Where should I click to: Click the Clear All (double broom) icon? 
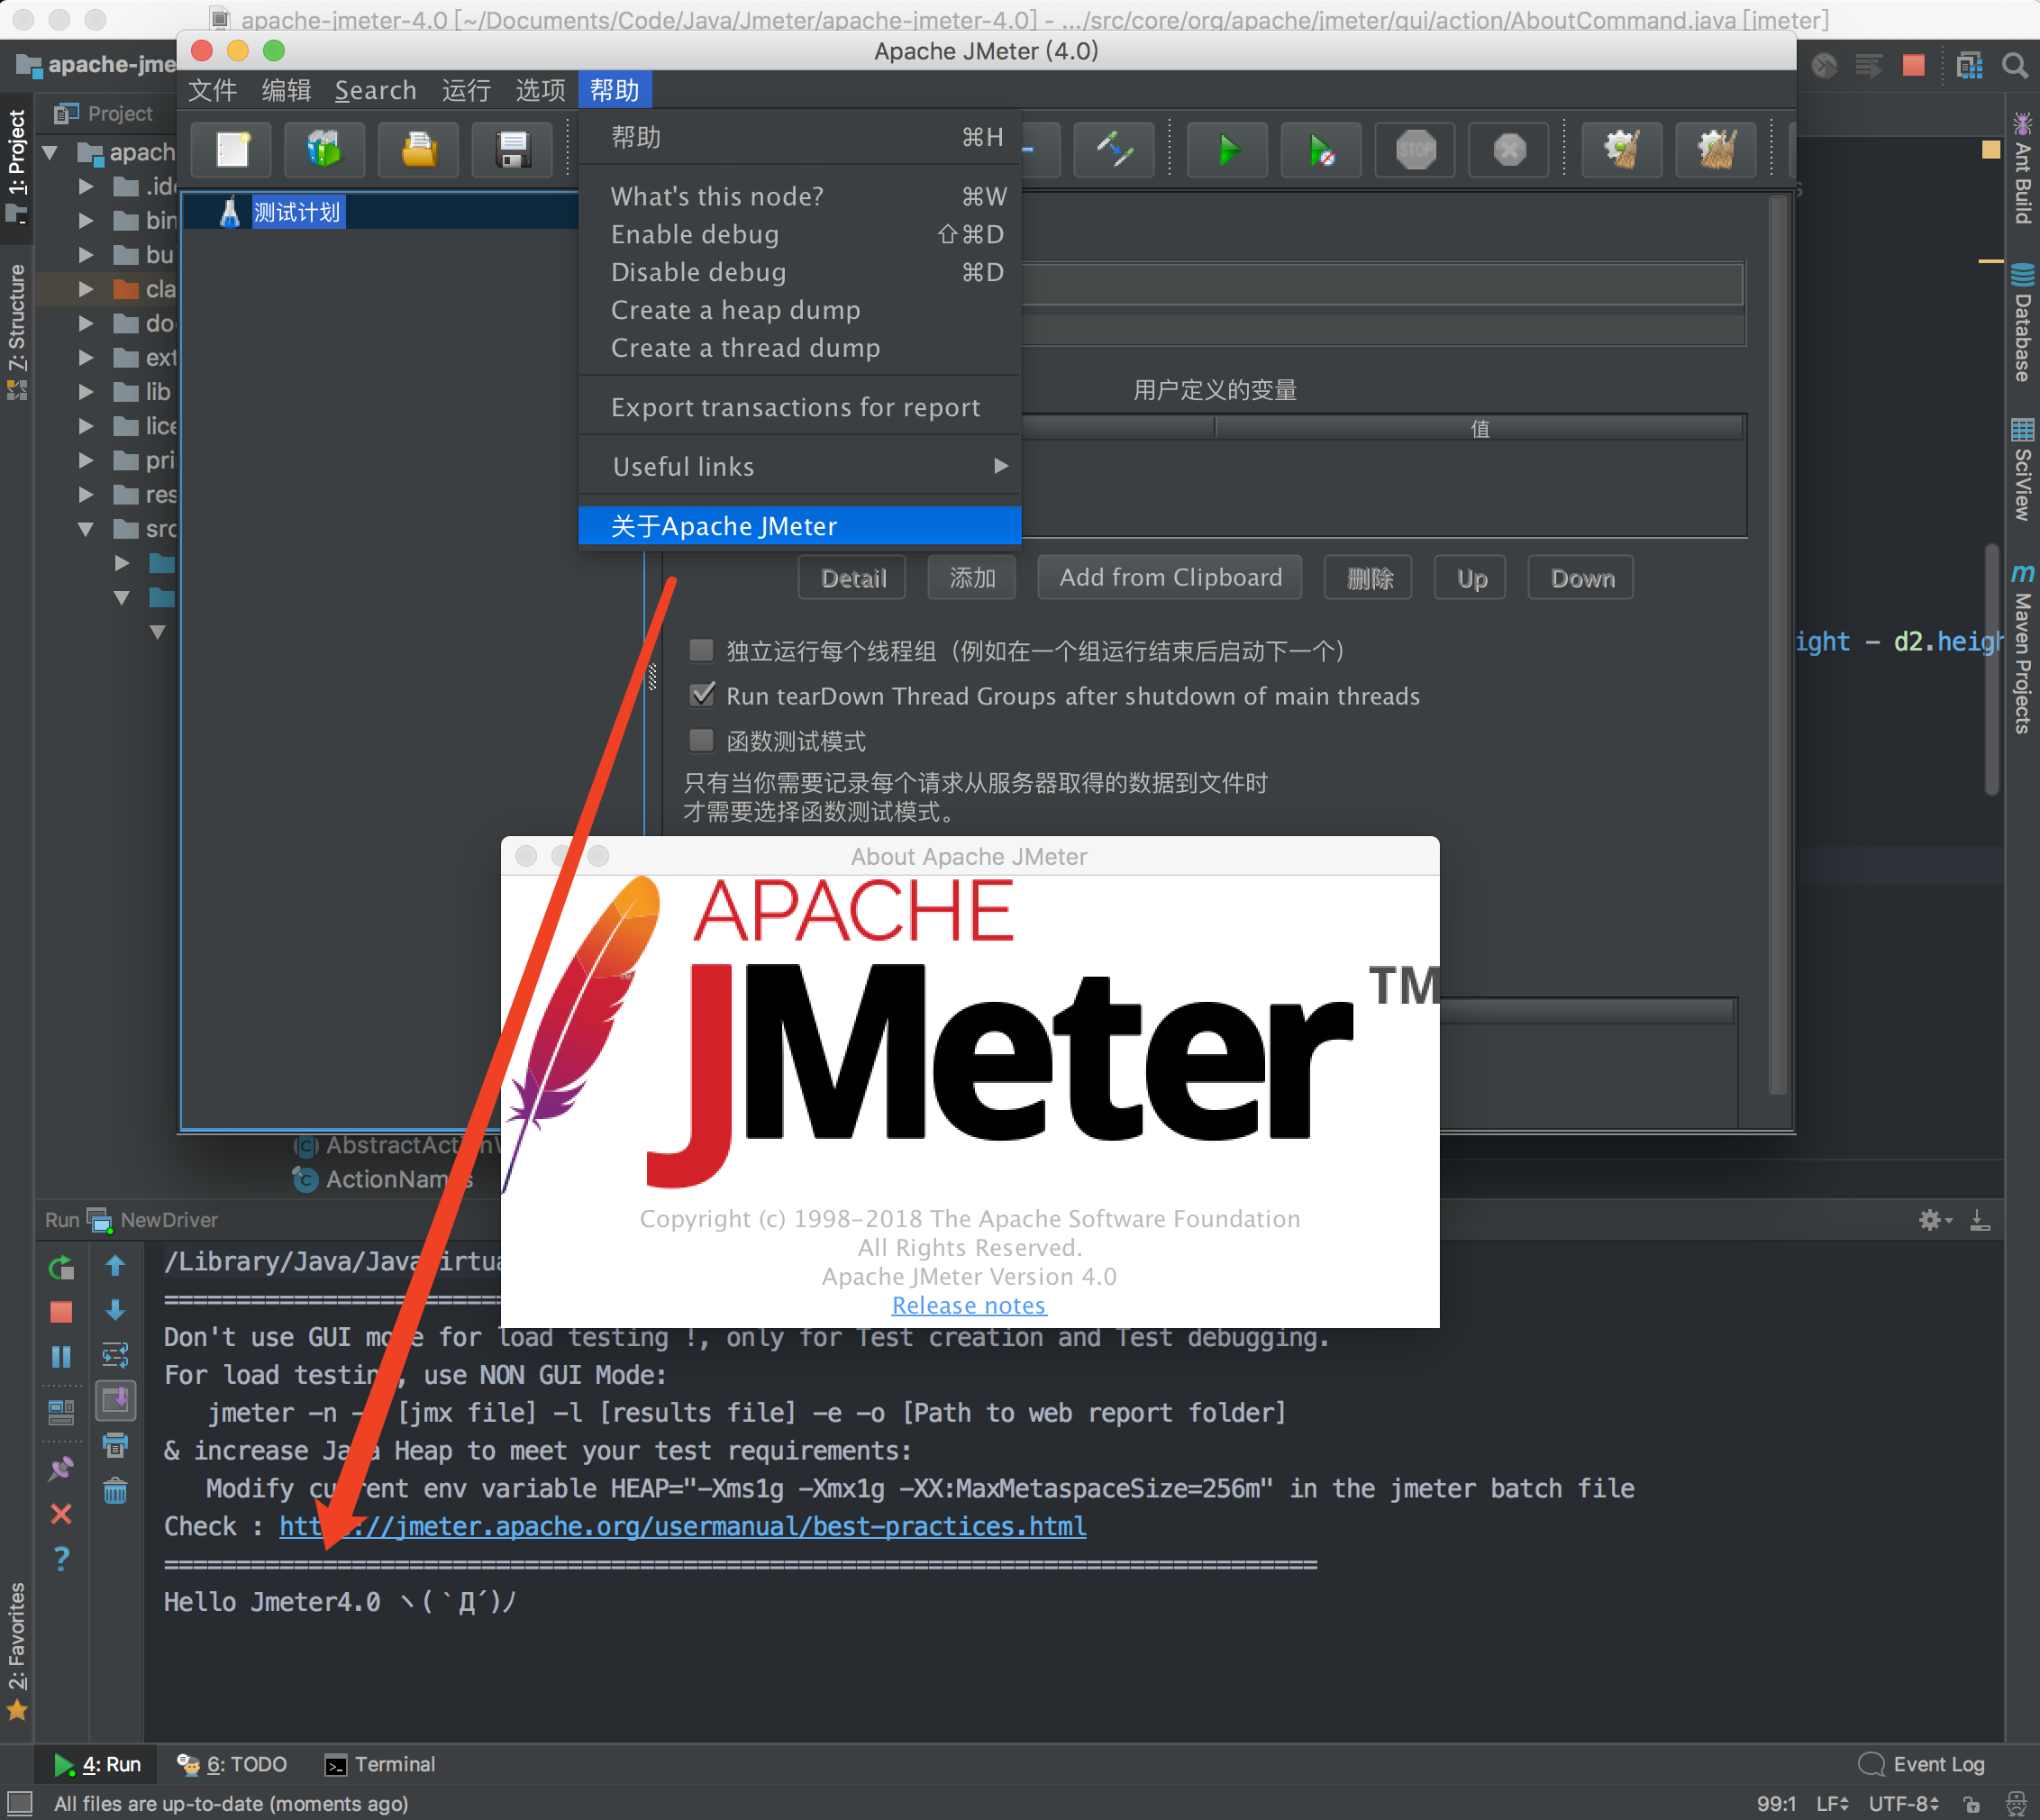point(1716,150)
